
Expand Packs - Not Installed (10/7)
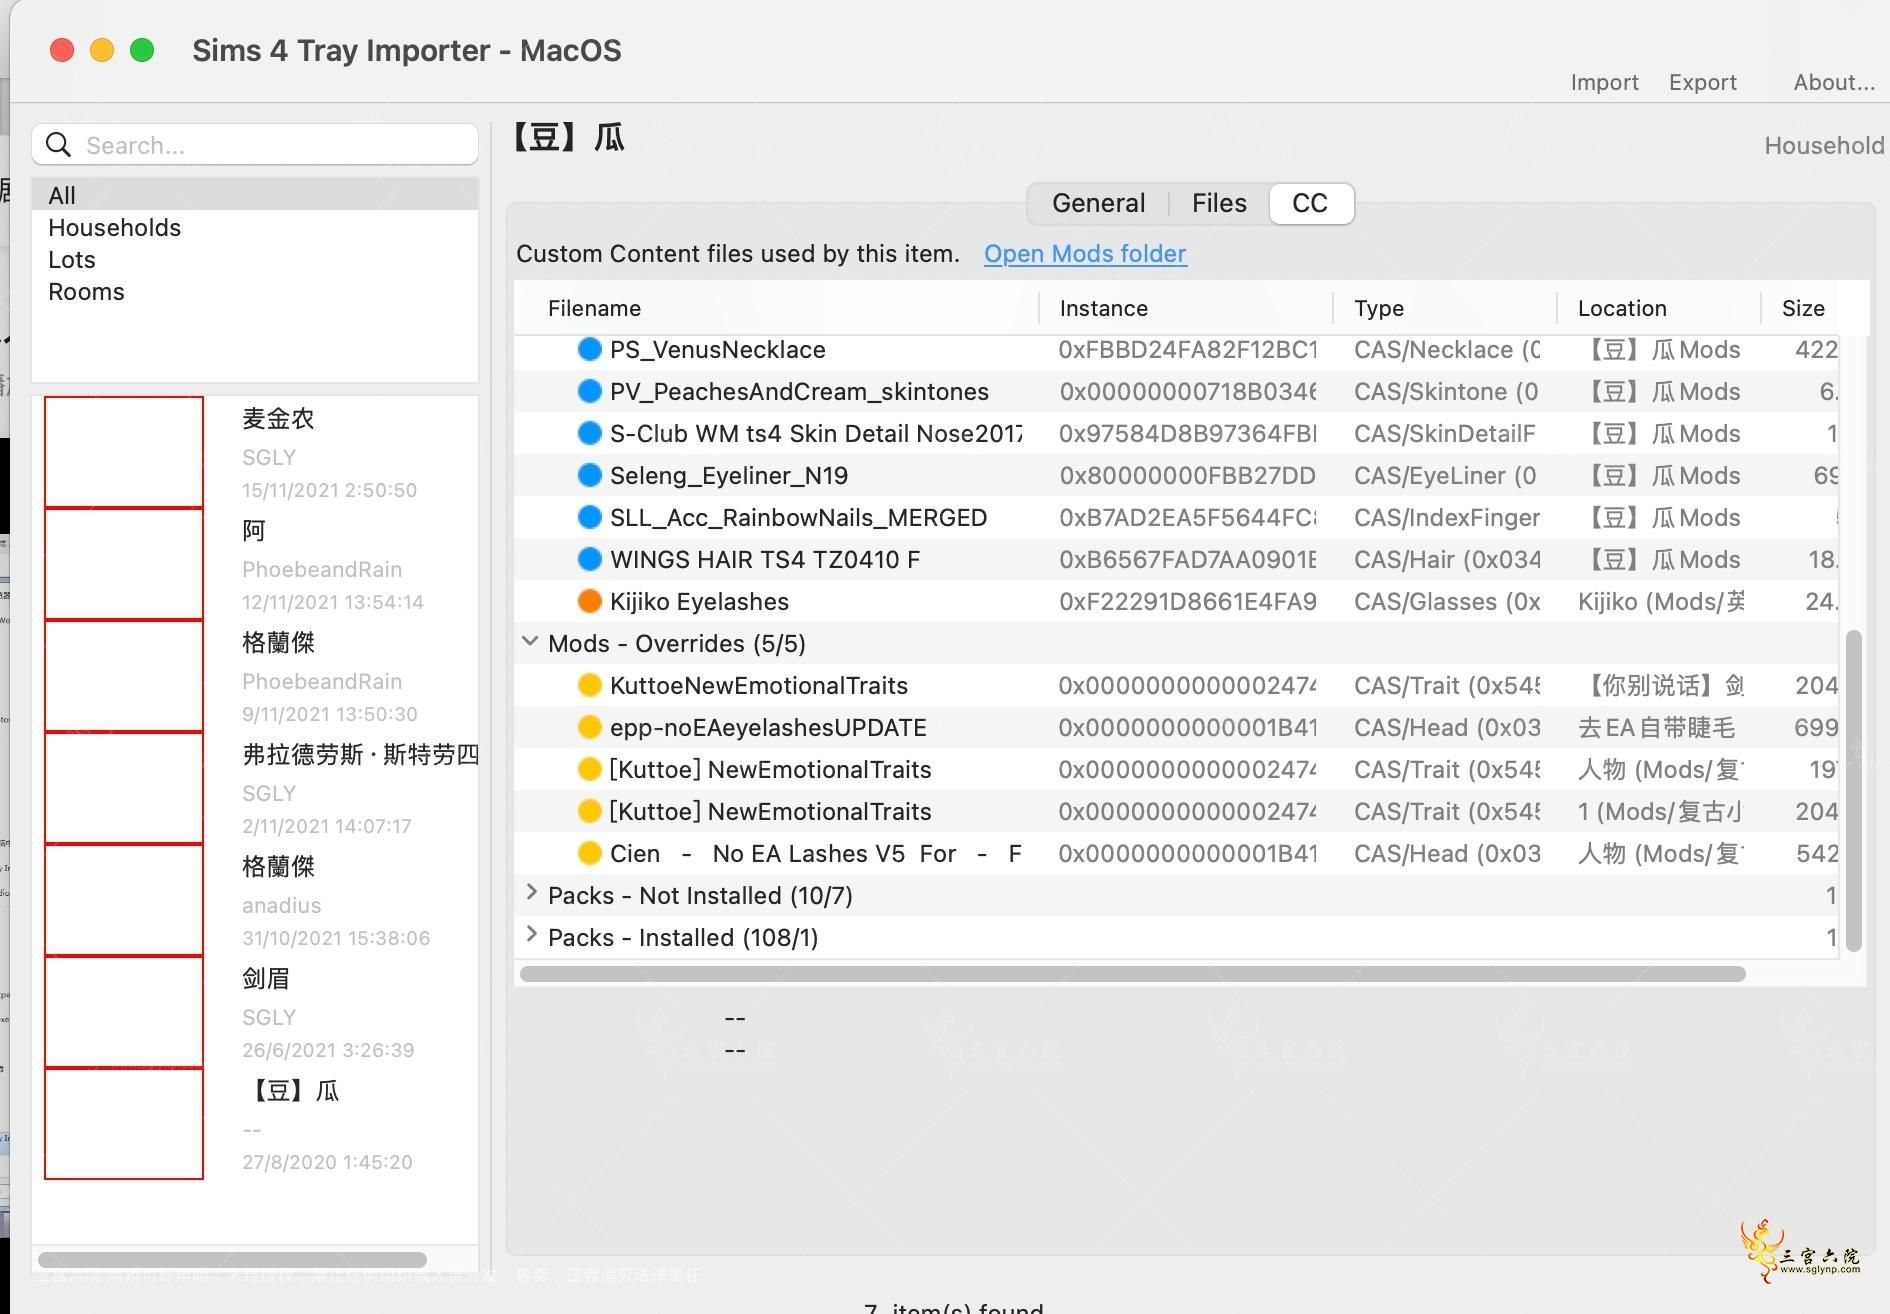(531, 893)
